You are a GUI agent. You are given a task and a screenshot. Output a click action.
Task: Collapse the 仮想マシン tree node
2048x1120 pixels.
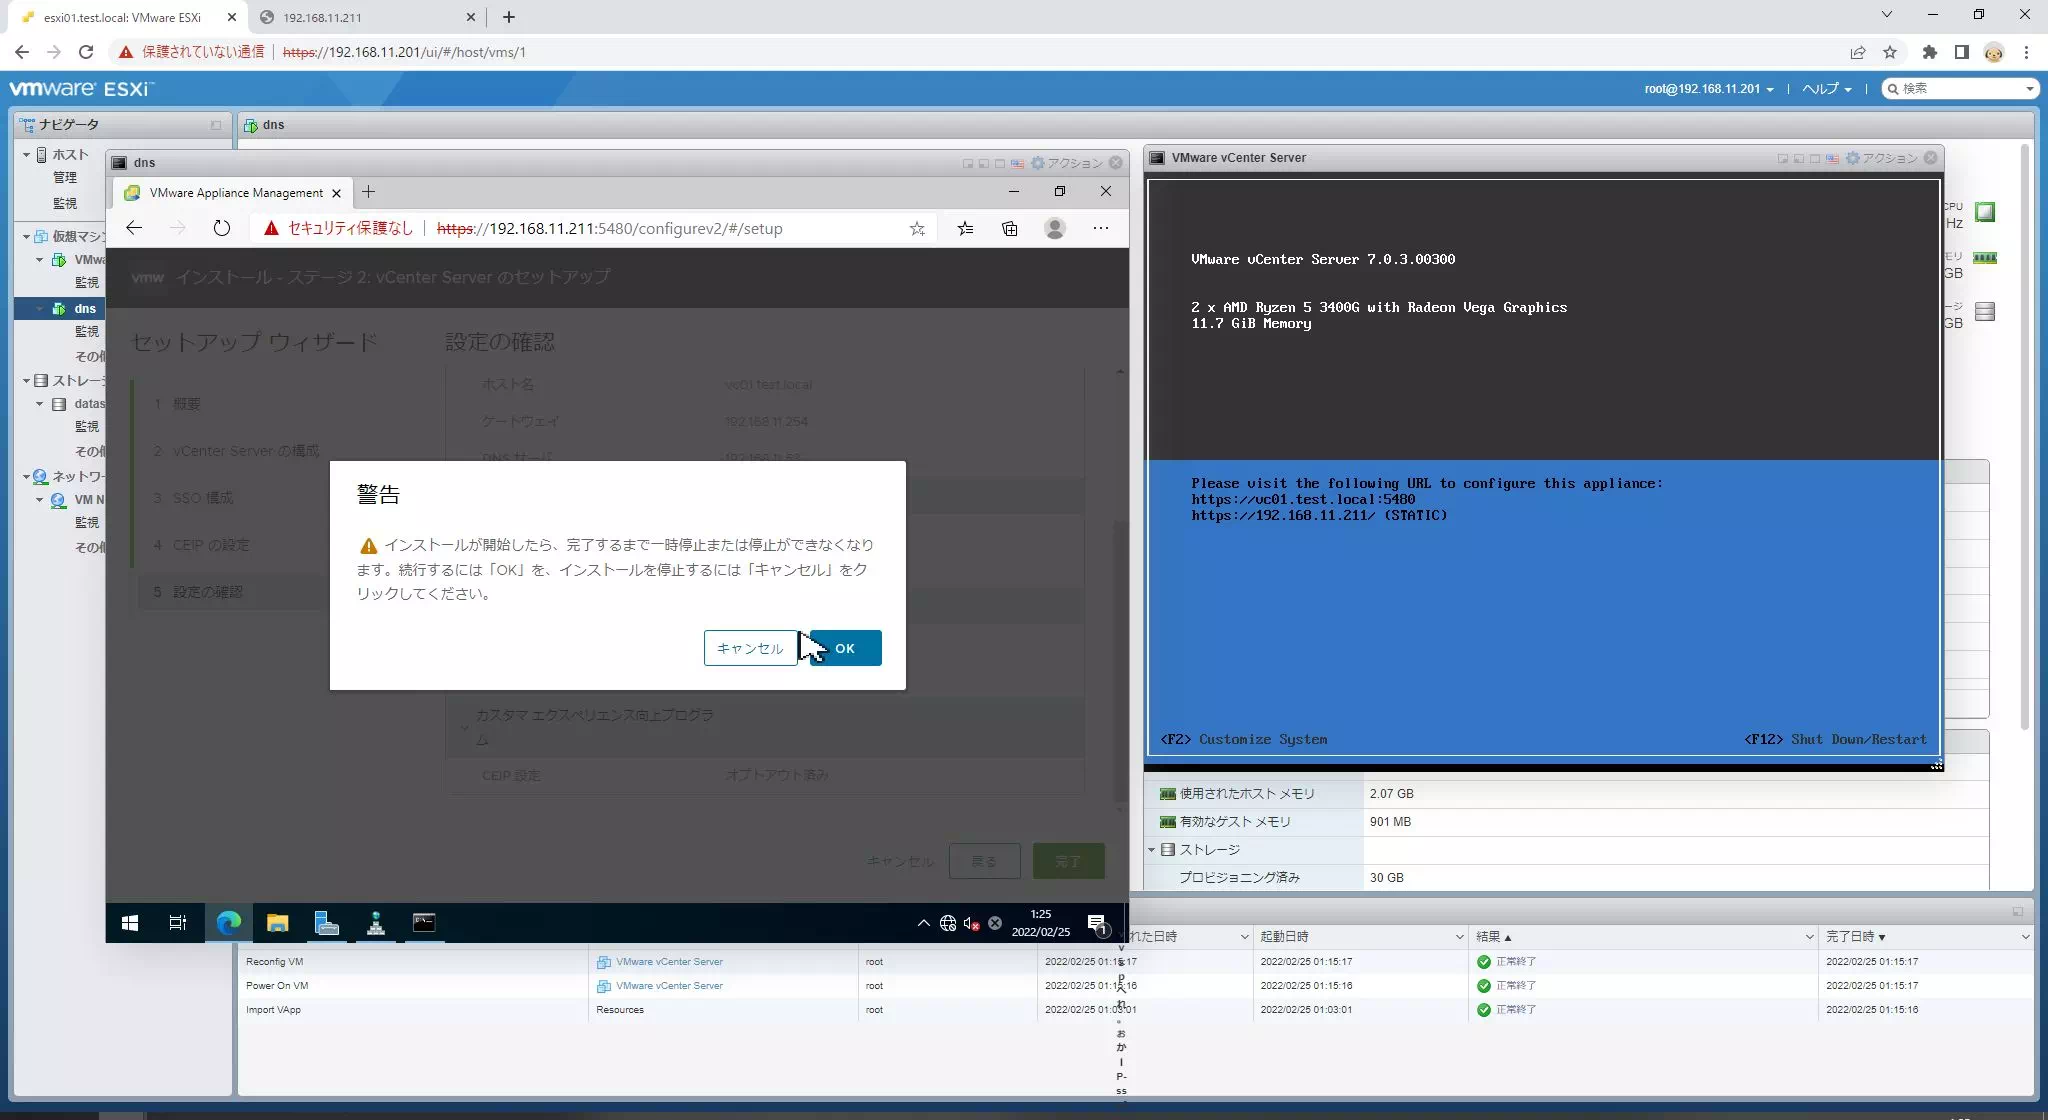click(x=27, y=236)
